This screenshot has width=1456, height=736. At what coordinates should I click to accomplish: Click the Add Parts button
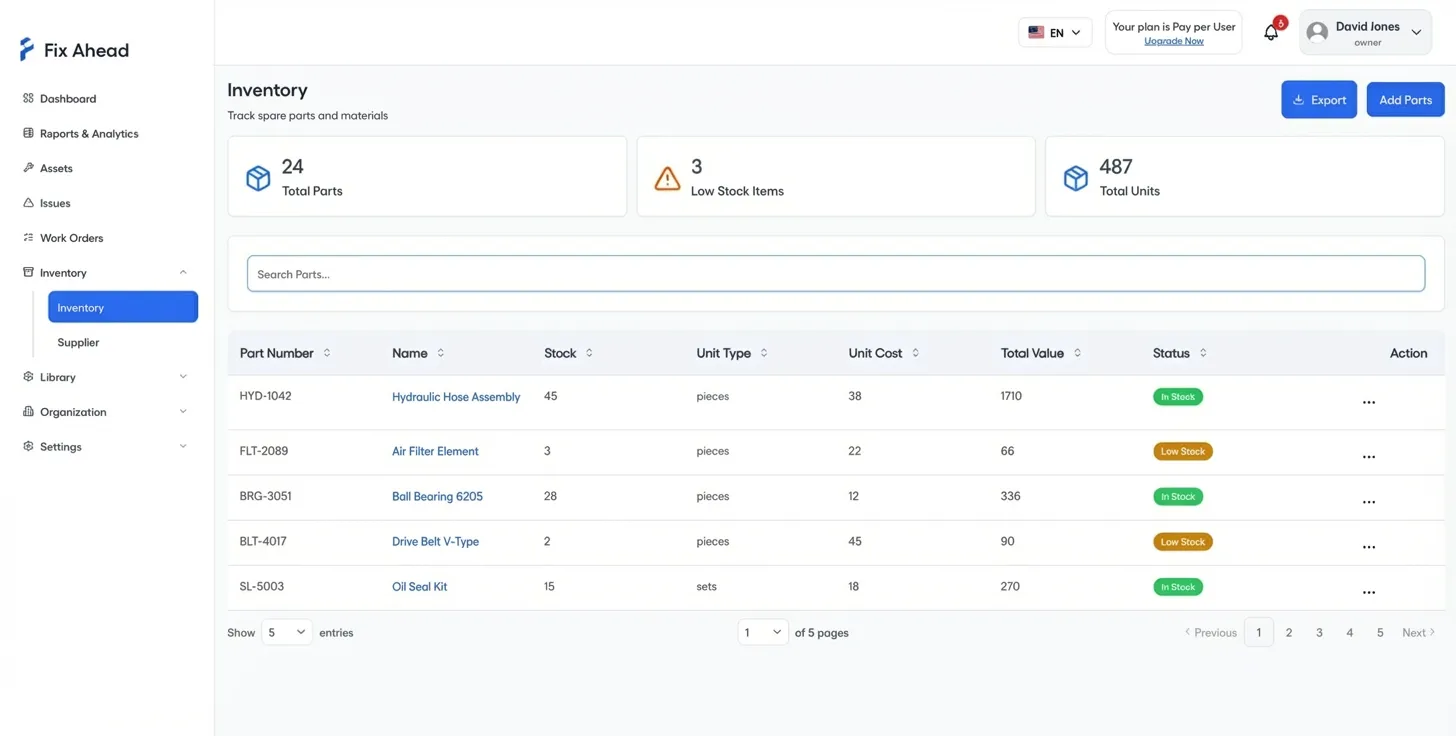pyautogui.click(x=1405, y=100)
